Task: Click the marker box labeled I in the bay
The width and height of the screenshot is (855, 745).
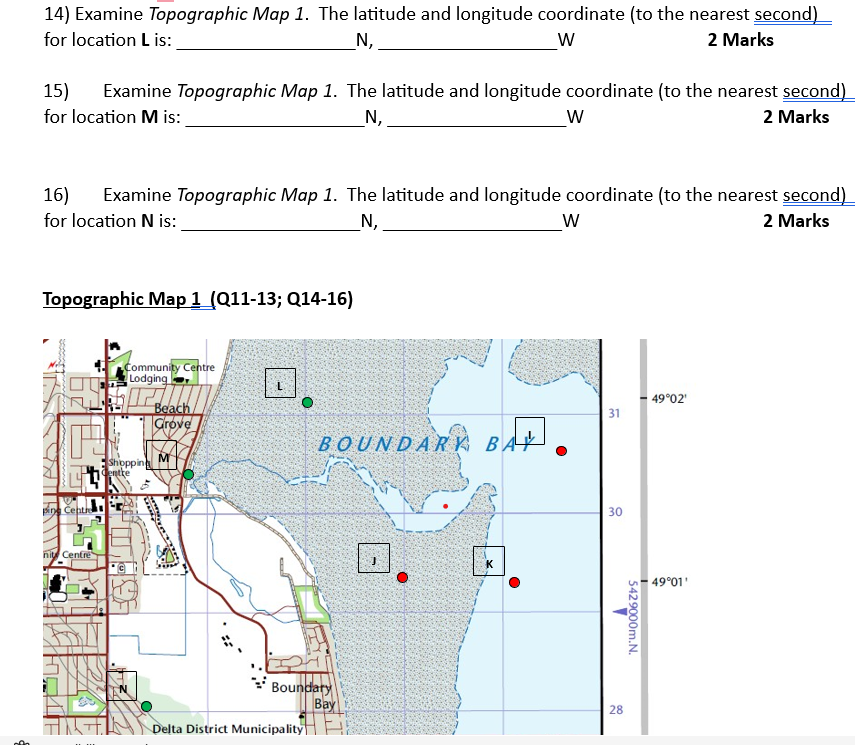Action: [530, 430]
